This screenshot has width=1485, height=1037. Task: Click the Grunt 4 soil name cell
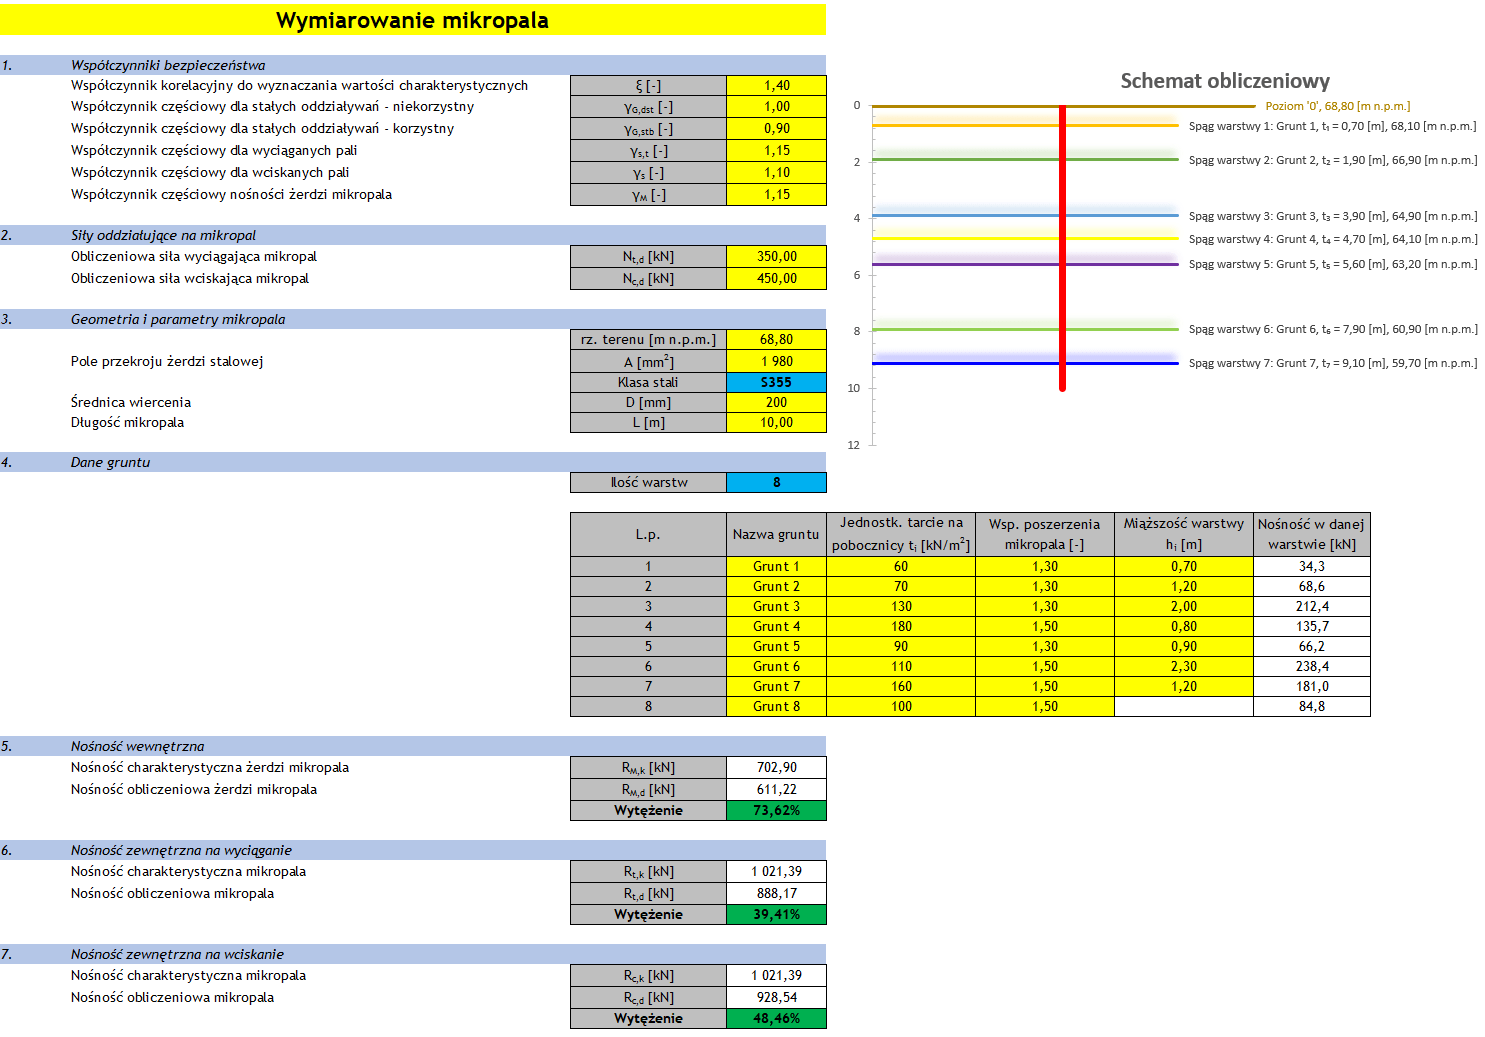776,627
